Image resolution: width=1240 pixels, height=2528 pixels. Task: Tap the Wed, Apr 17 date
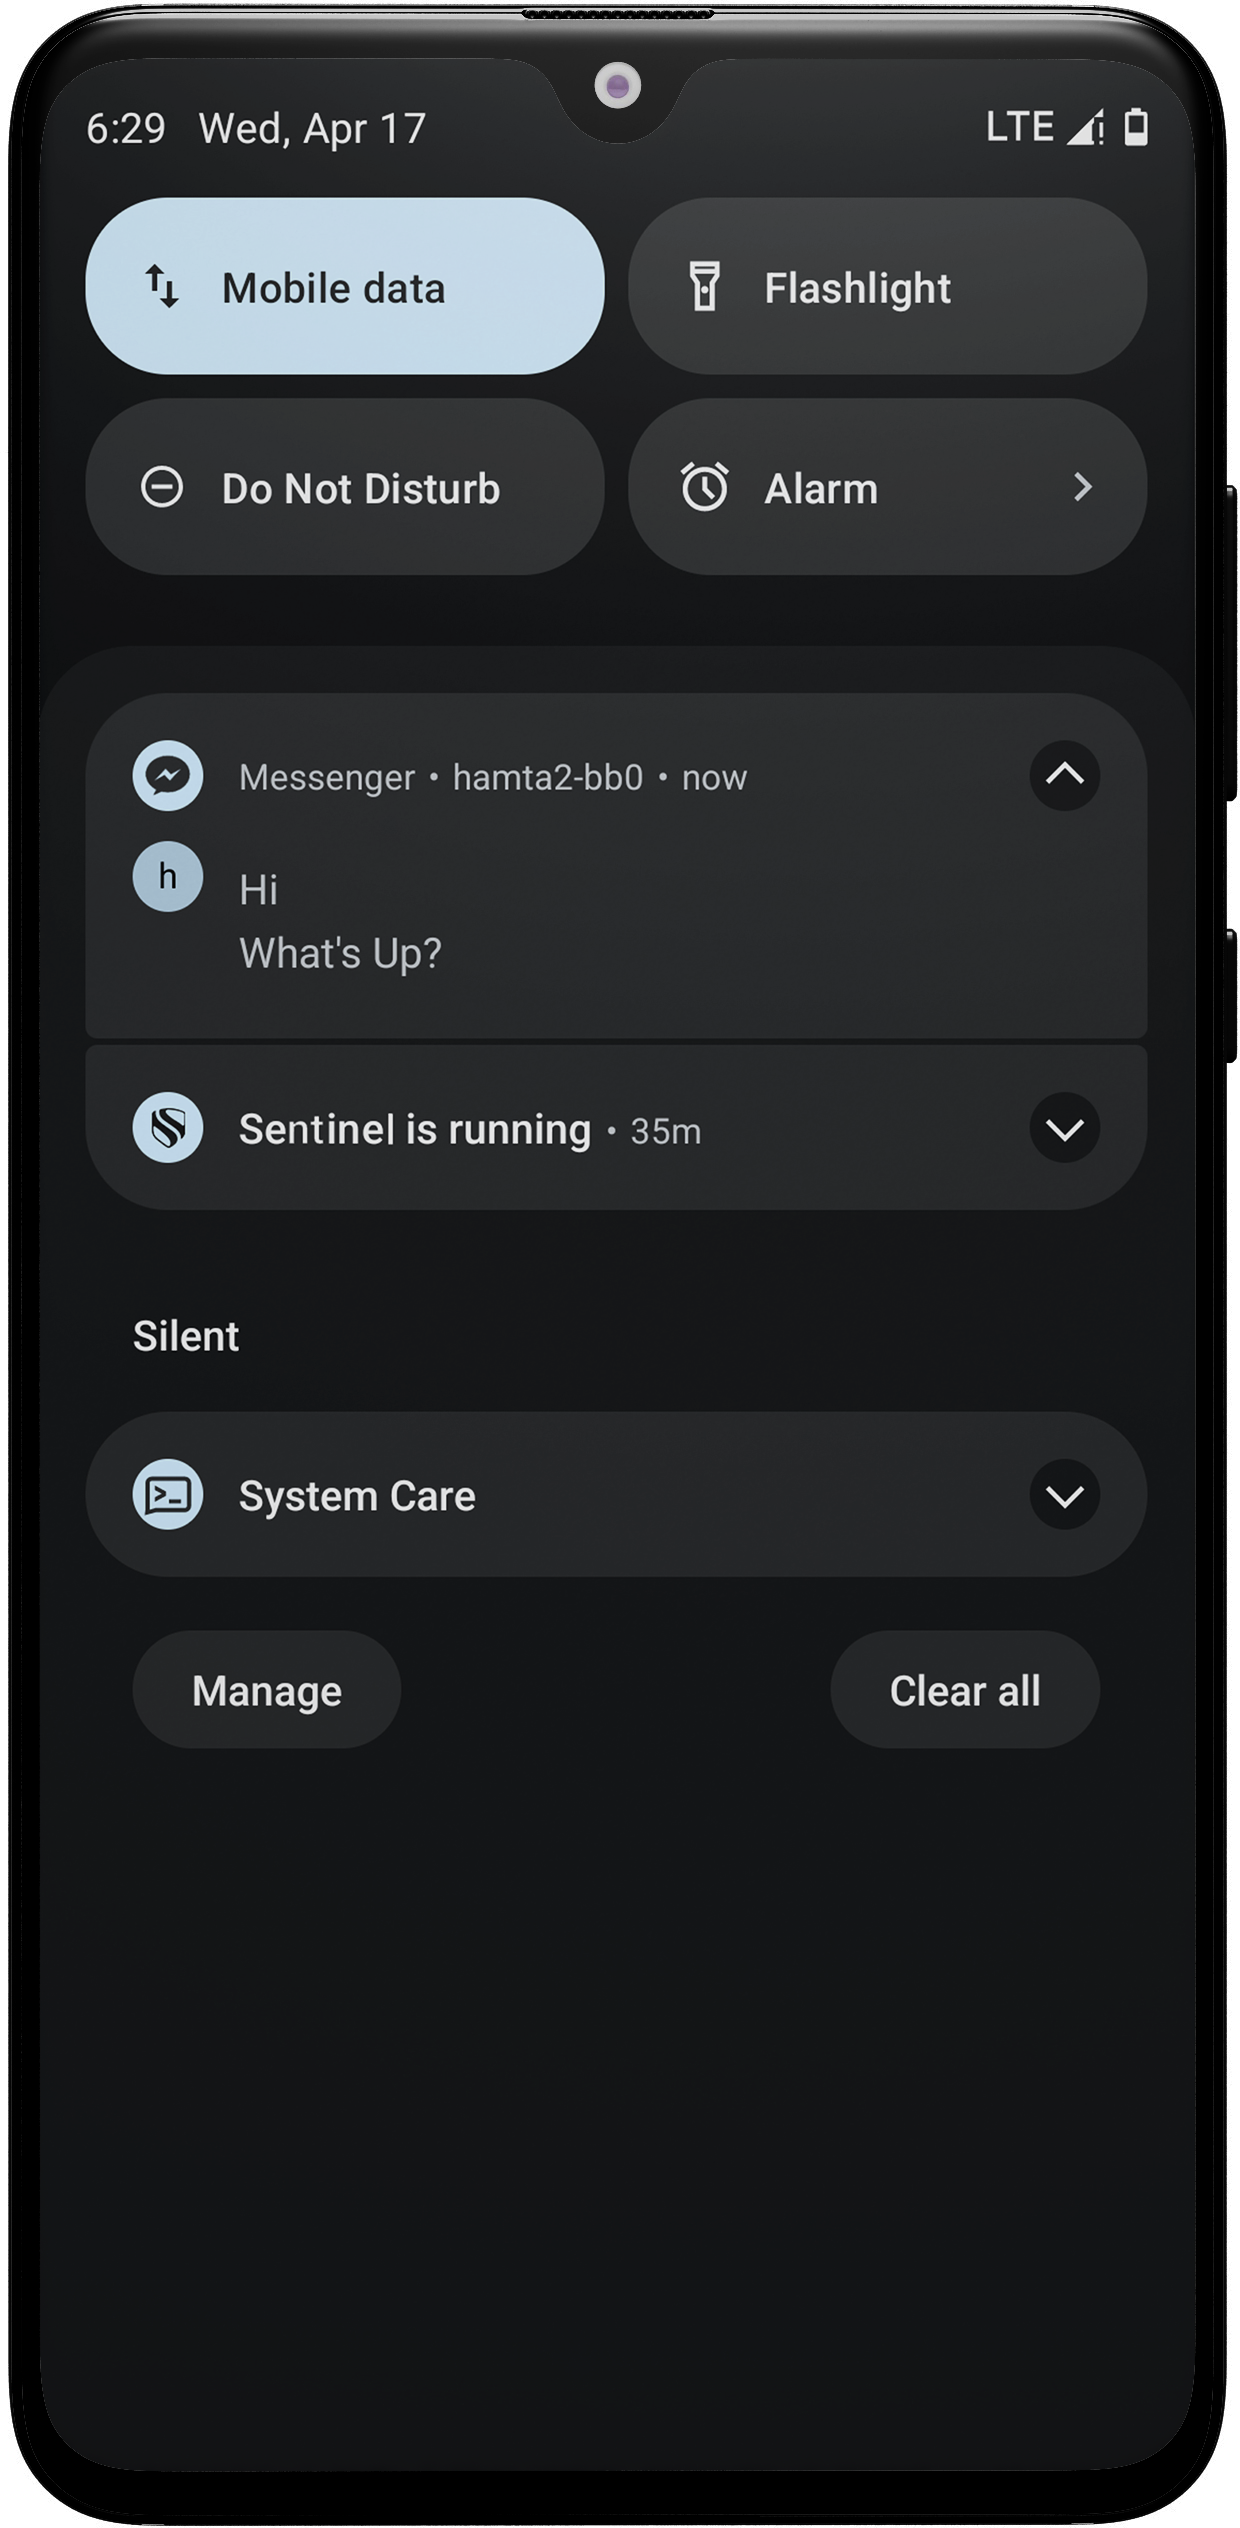coord(313,129)
